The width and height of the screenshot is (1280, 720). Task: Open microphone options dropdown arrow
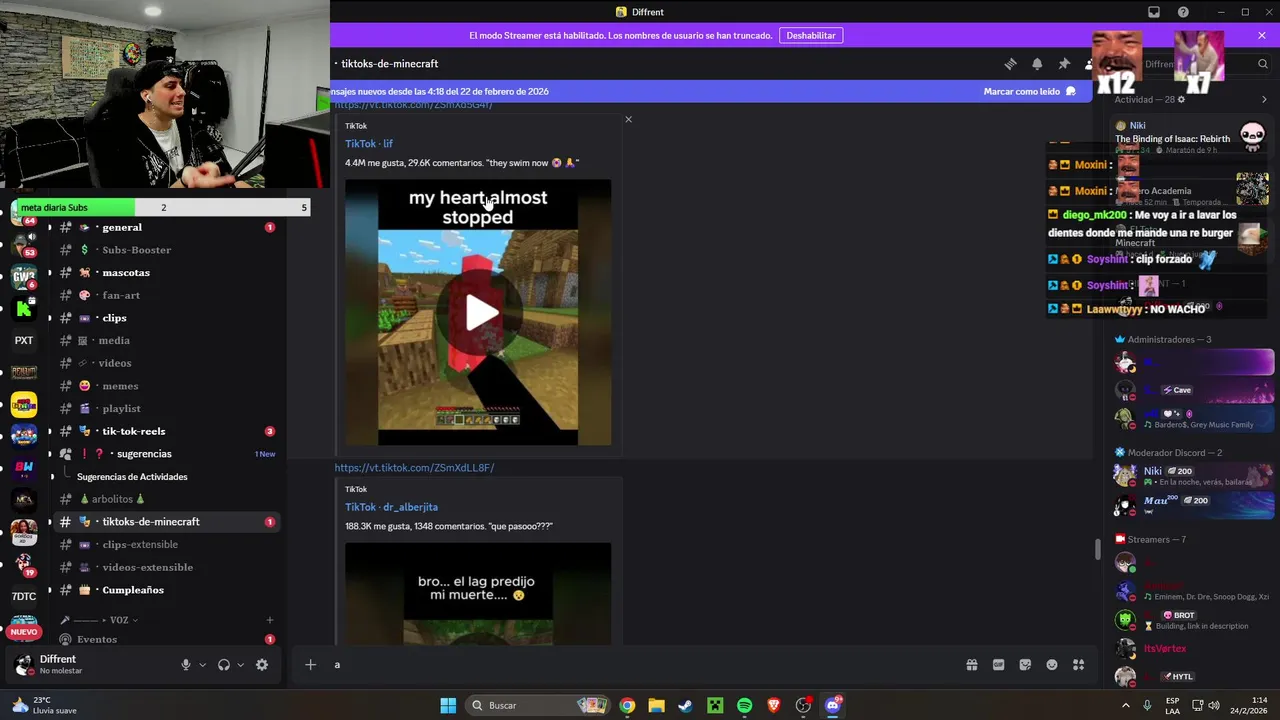(x=202, y=665)
